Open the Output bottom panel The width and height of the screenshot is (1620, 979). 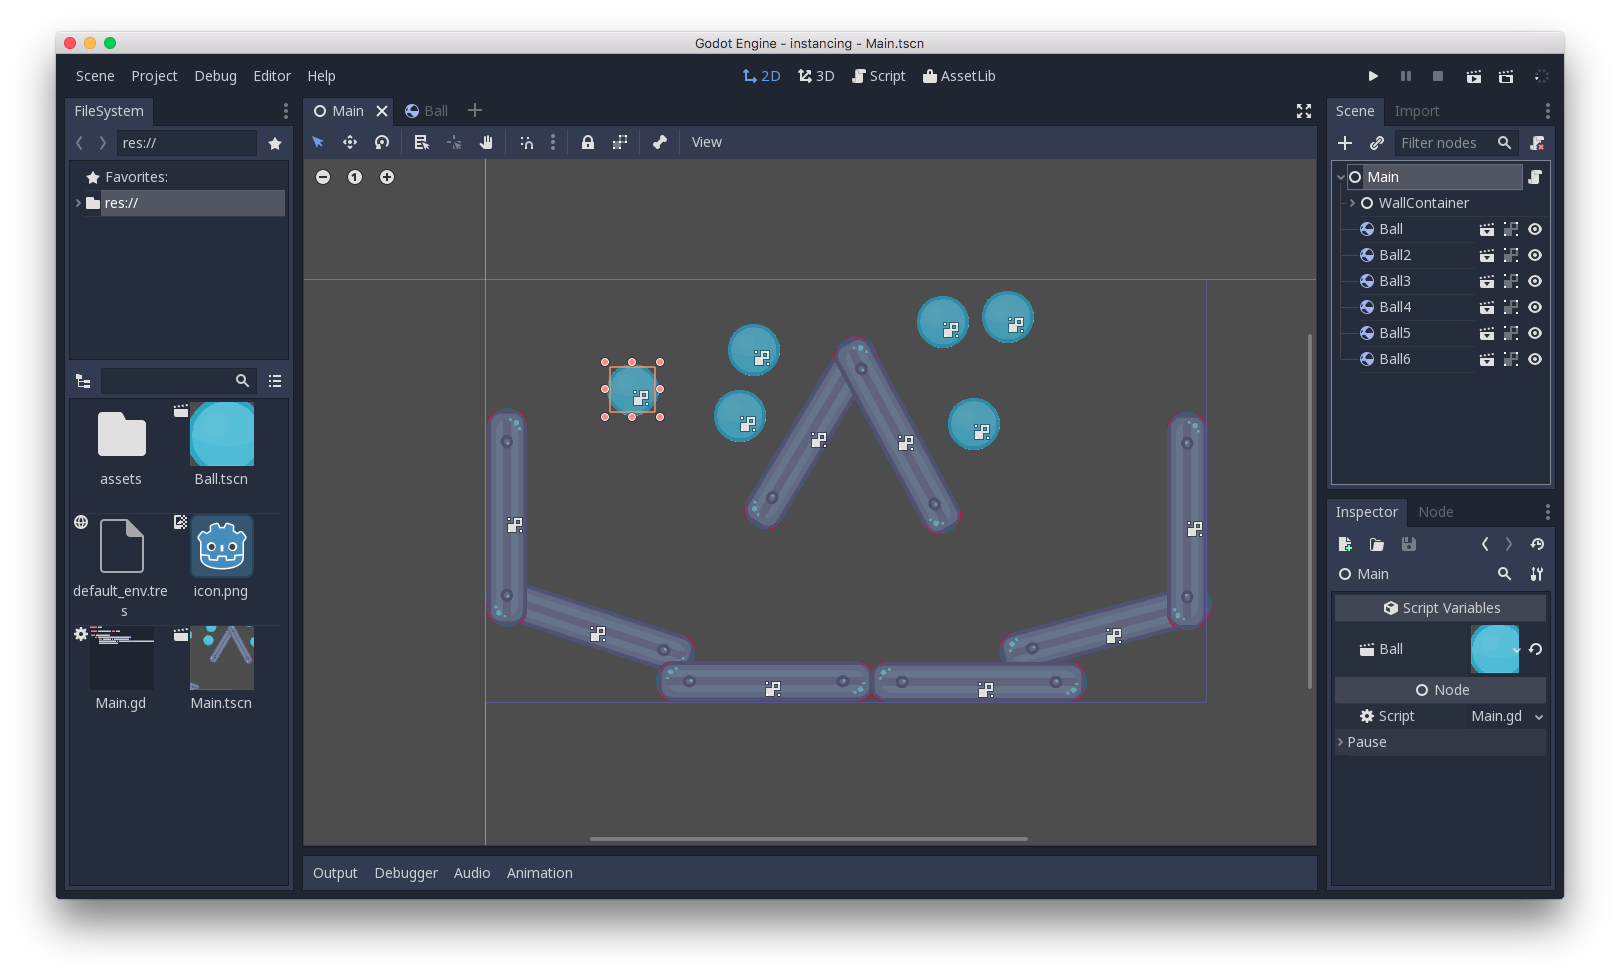[335, 873]
